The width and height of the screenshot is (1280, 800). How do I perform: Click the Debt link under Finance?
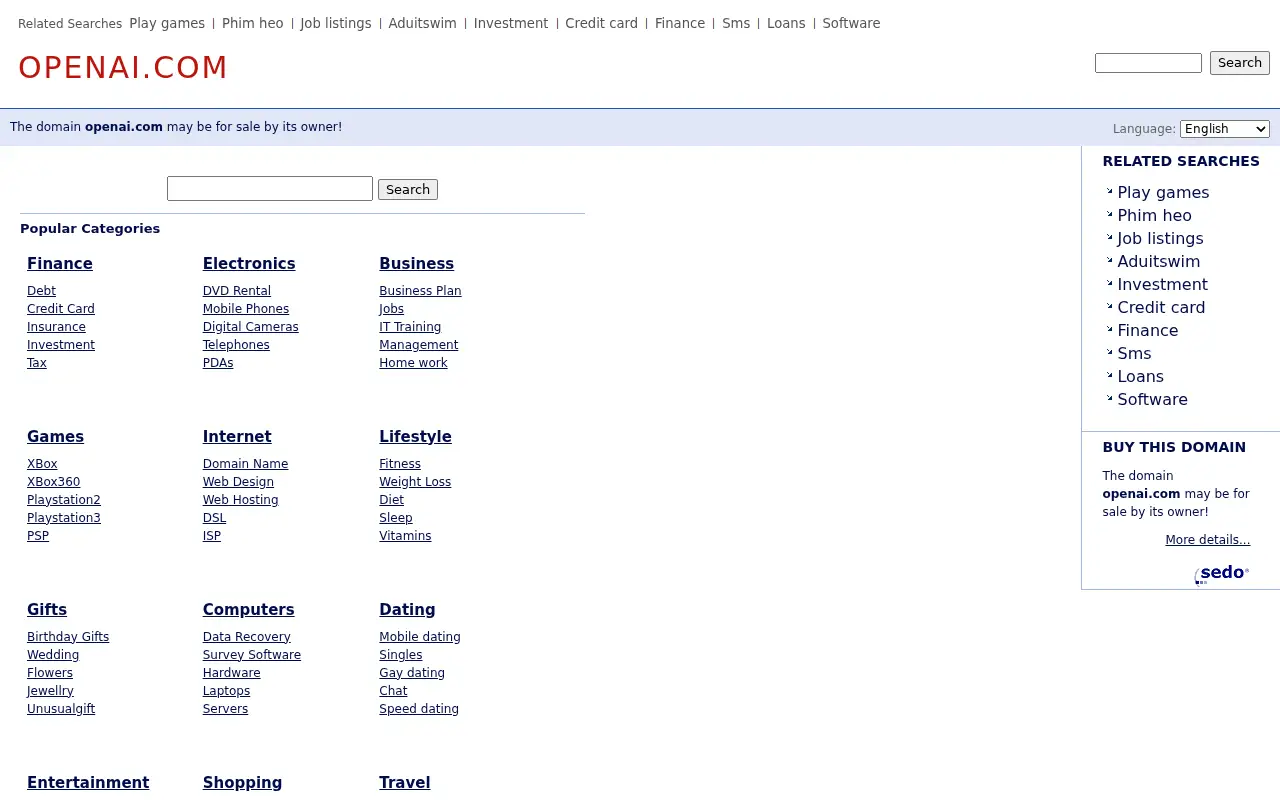(41, 291)
